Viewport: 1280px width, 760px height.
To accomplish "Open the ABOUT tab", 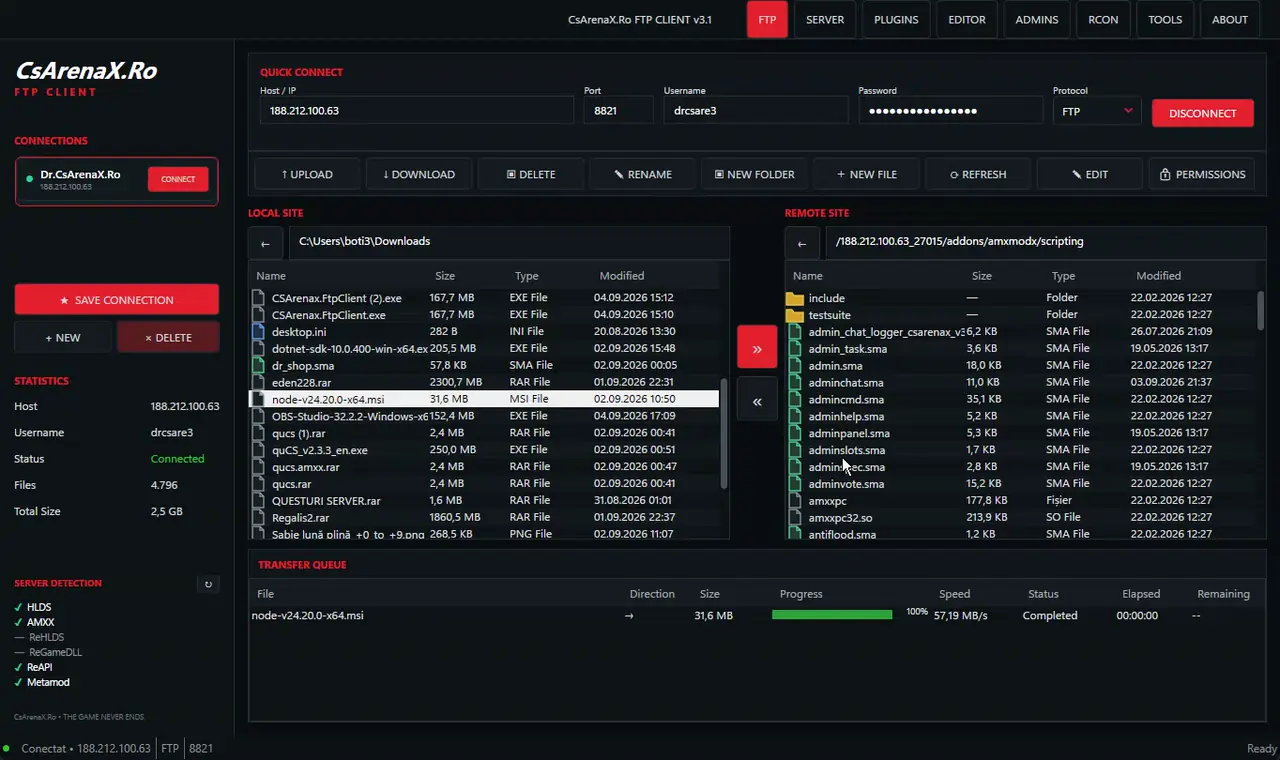I will (1230, 19).
